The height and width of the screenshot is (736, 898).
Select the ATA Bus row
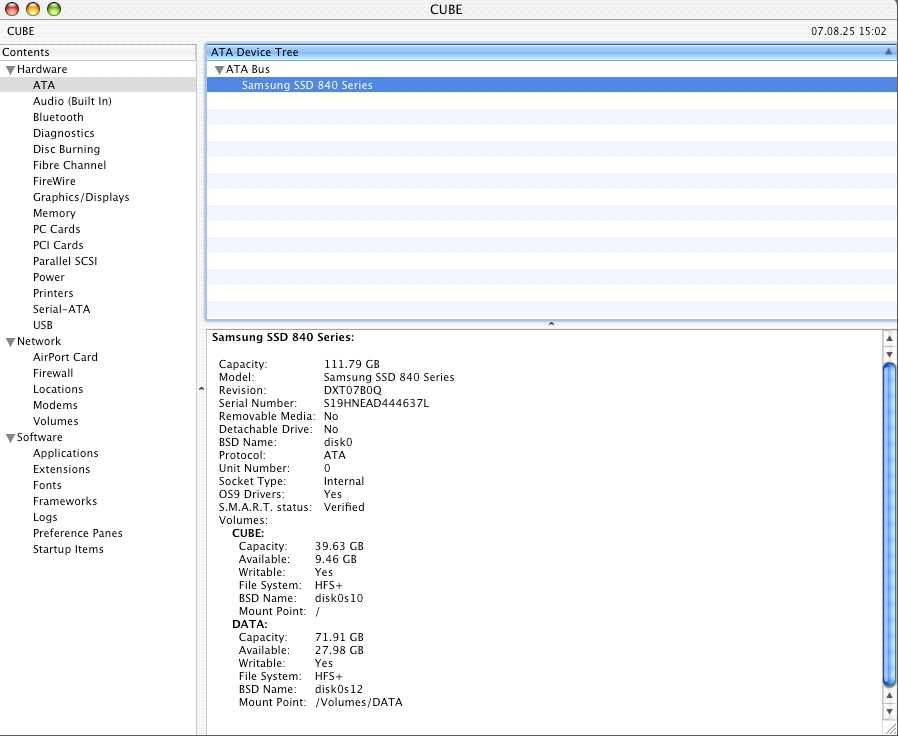pyautogui.click(x=551, y=69)
